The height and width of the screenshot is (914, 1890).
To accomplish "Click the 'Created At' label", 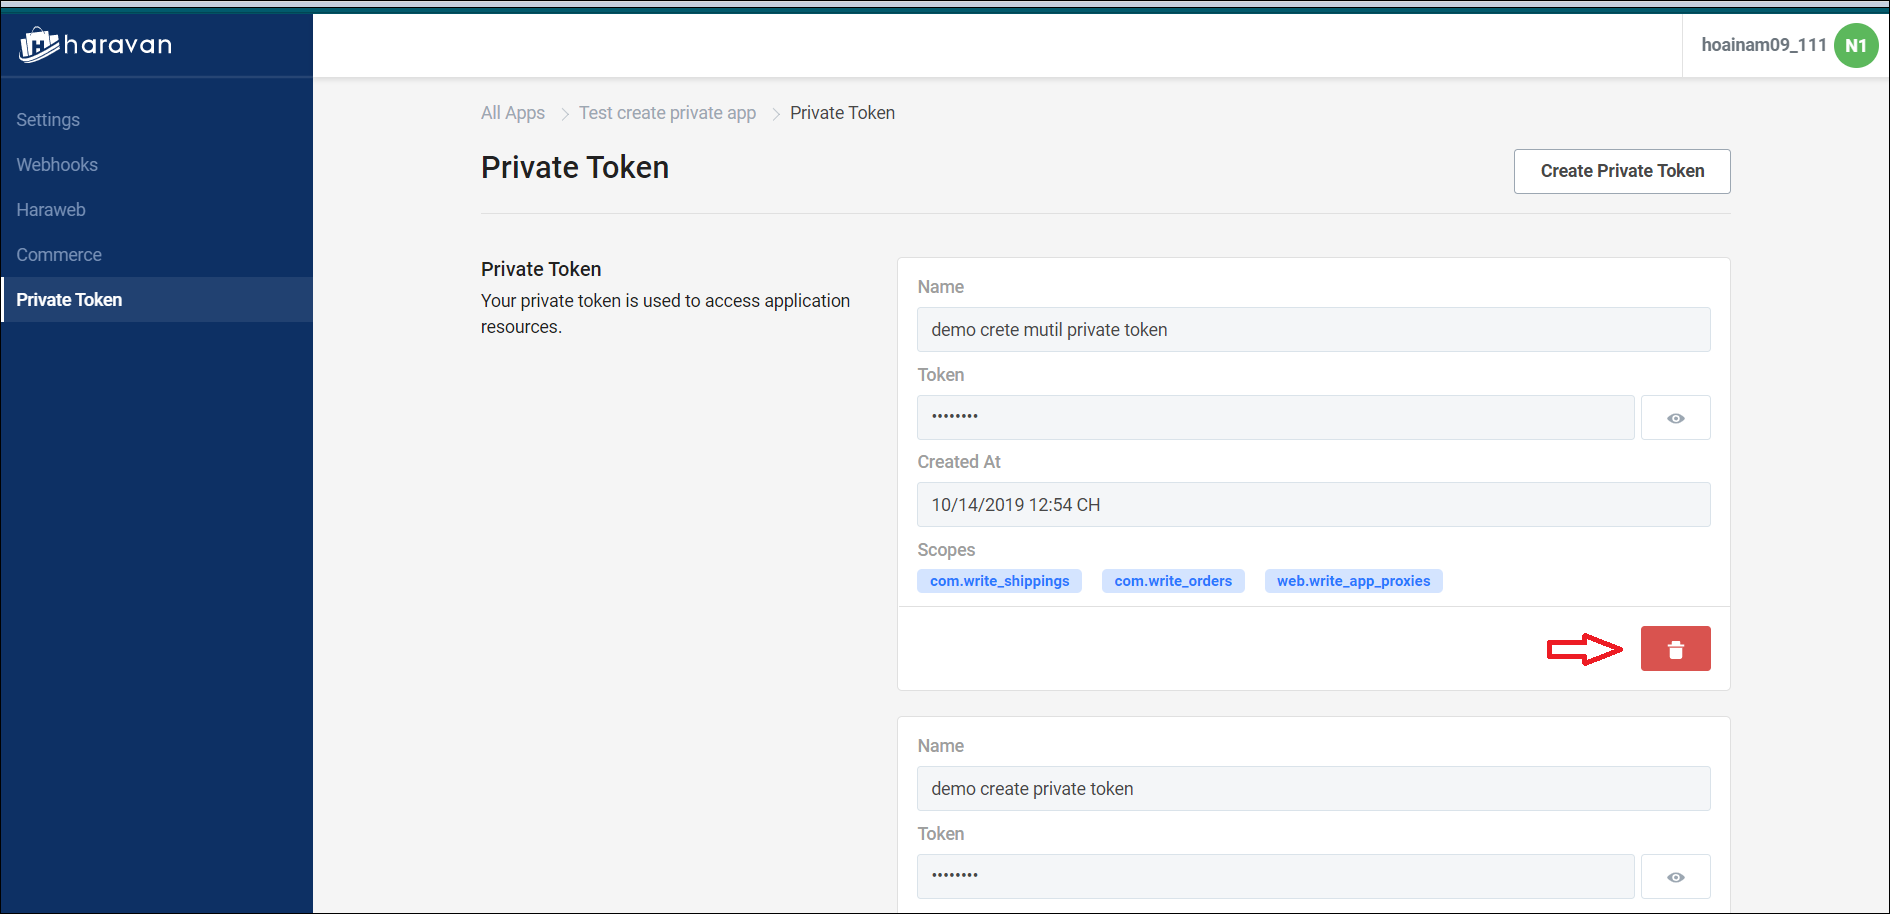I will click(x=959, y=462).
